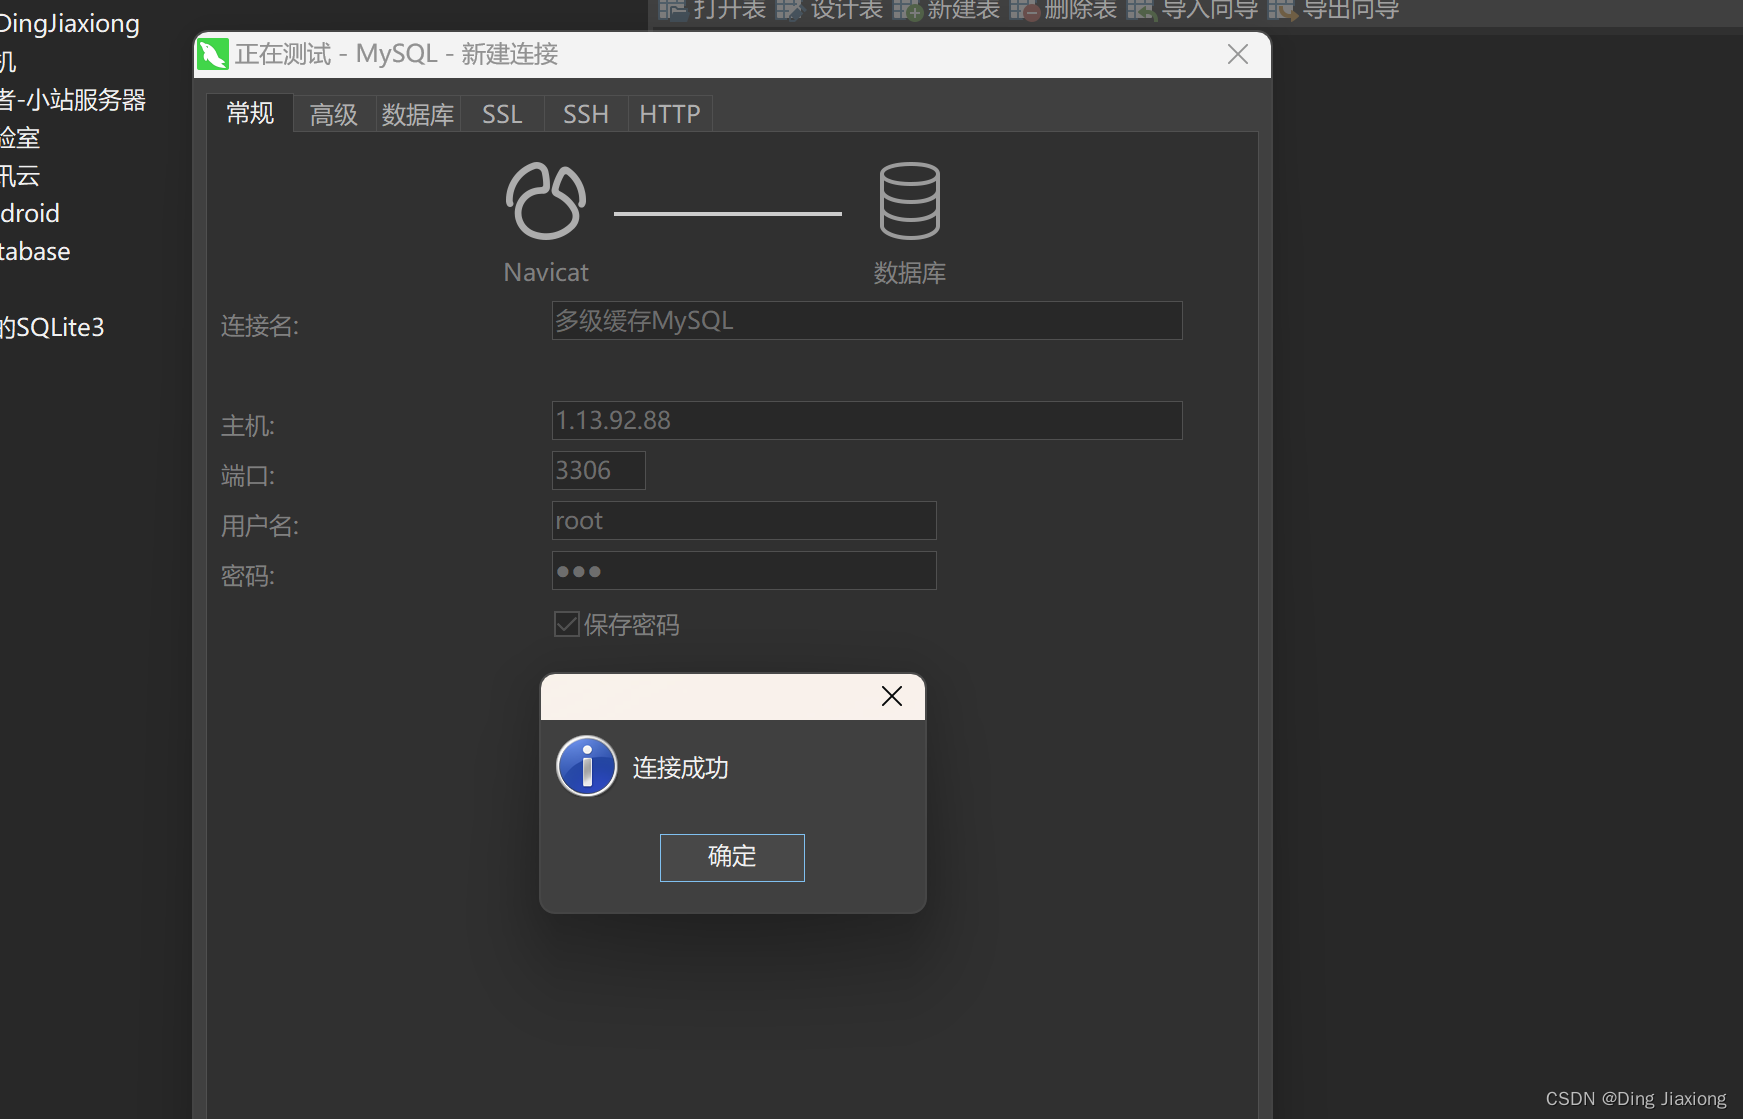The width and height of the screenshot is (1743, 1119).
Task: Click 设计表 in main toolbar
Action: click(x=830, y=10)
